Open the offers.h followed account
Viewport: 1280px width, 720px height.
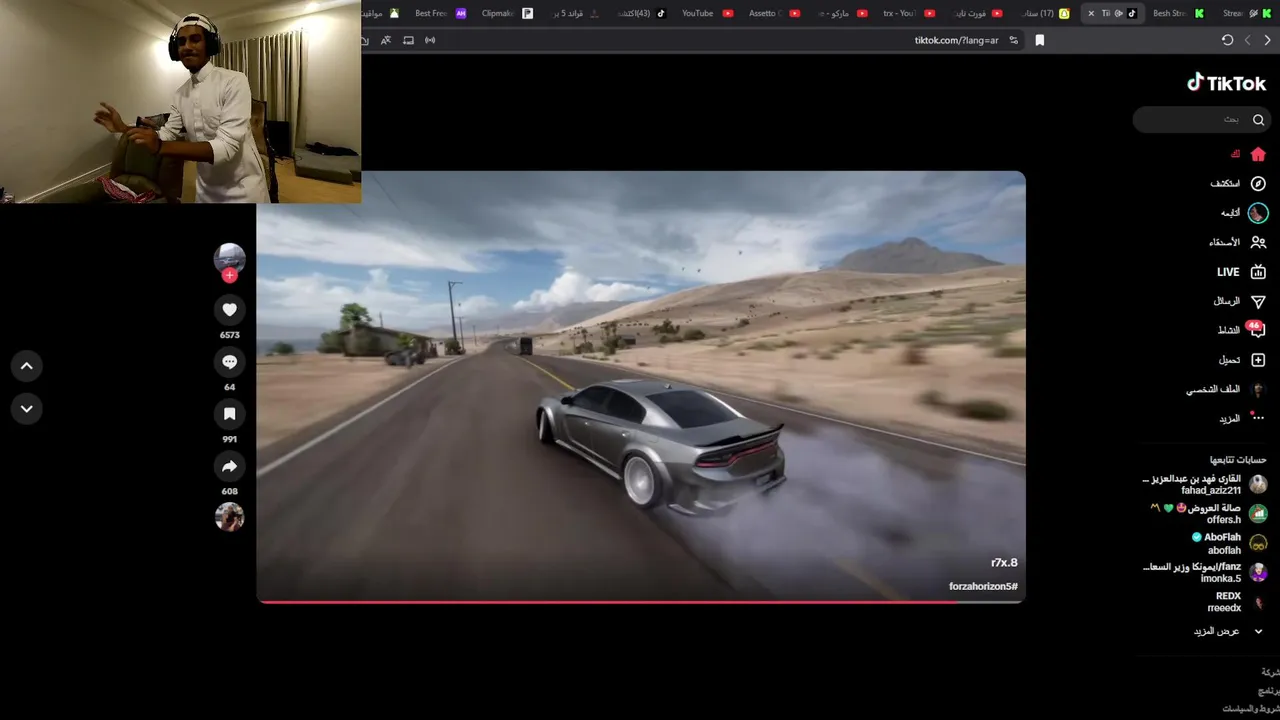1209,514
